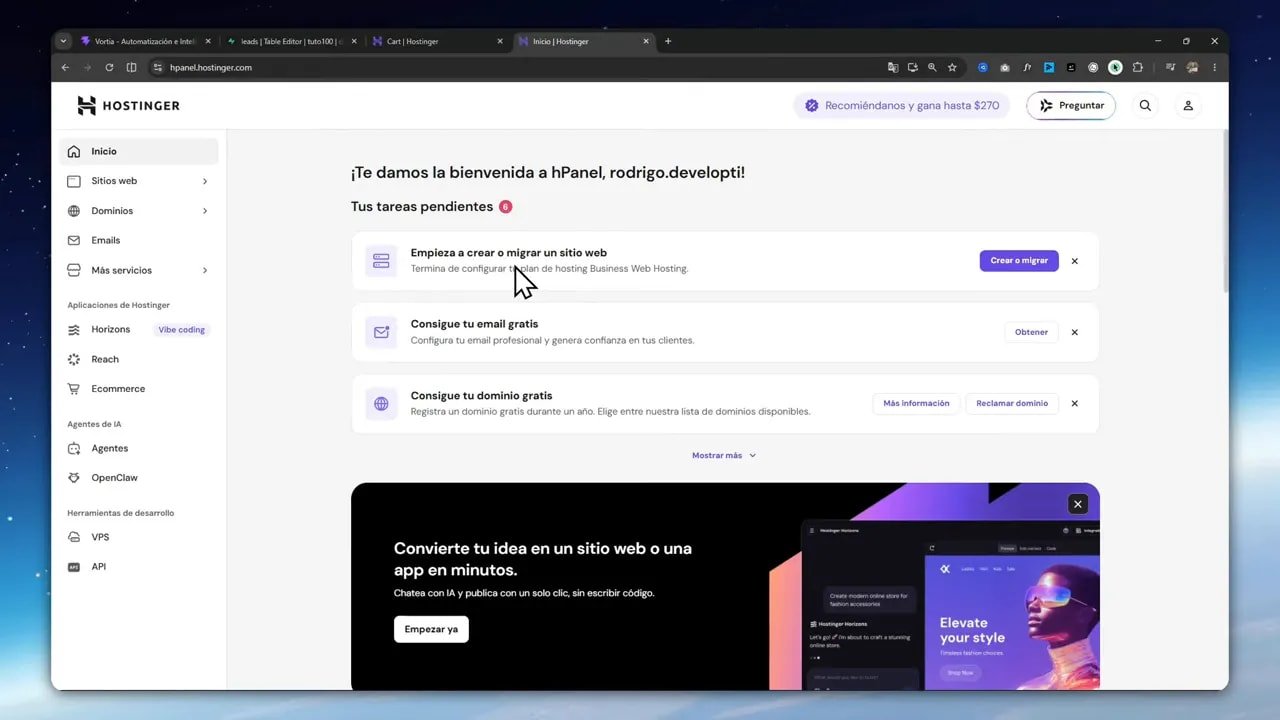
Task: Click the camera extension icon
Action: pyautogui.click(x=1005, y=67)
